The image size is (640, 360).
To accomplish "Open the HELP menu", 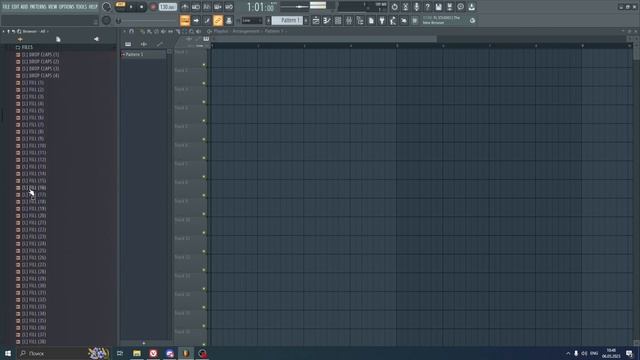I will 93,7.
